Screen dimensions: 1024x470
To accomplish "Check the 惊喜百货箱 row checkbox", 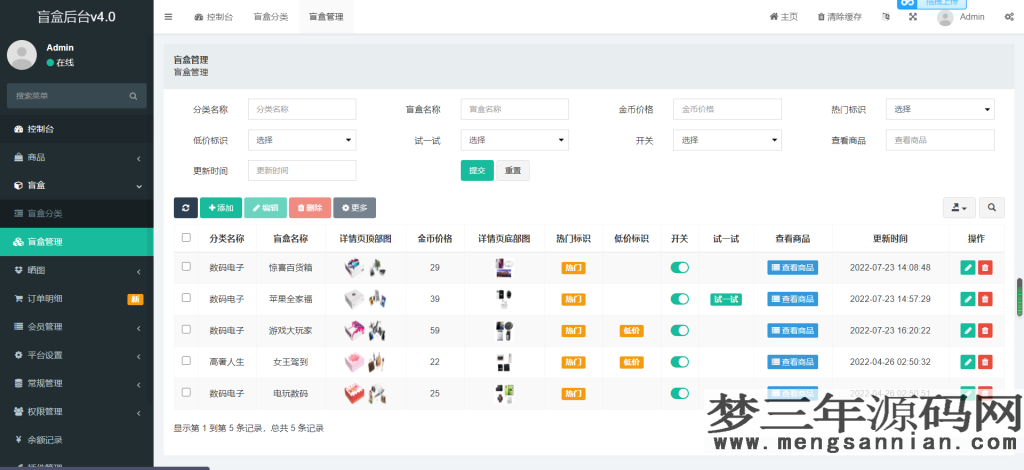I will 186,266.
